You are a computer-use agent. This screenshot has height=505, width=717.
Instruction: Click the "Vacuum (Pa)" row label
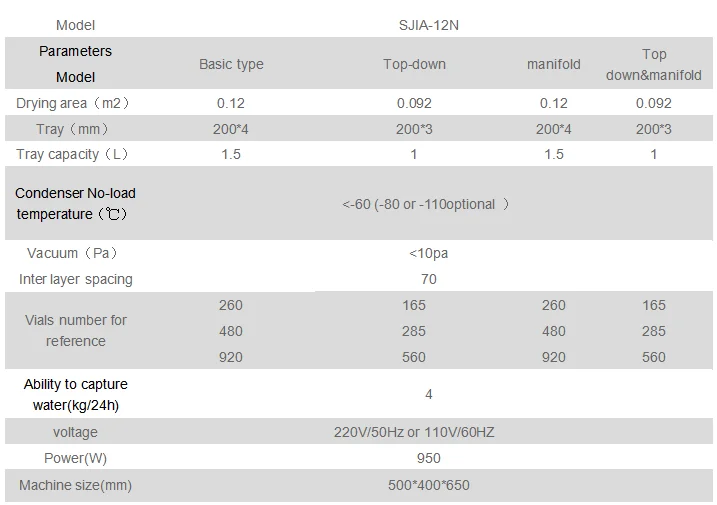point(76,253)
